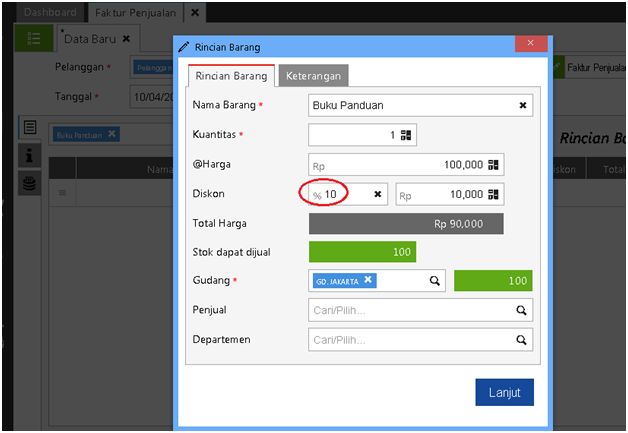Open the coins/cost sidebar icon

30,184
